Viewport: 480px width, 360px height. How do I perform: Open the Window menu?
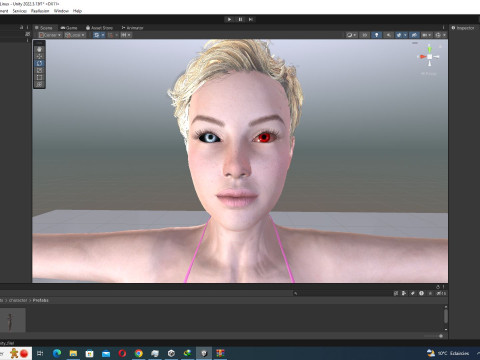tap(61, 11)
